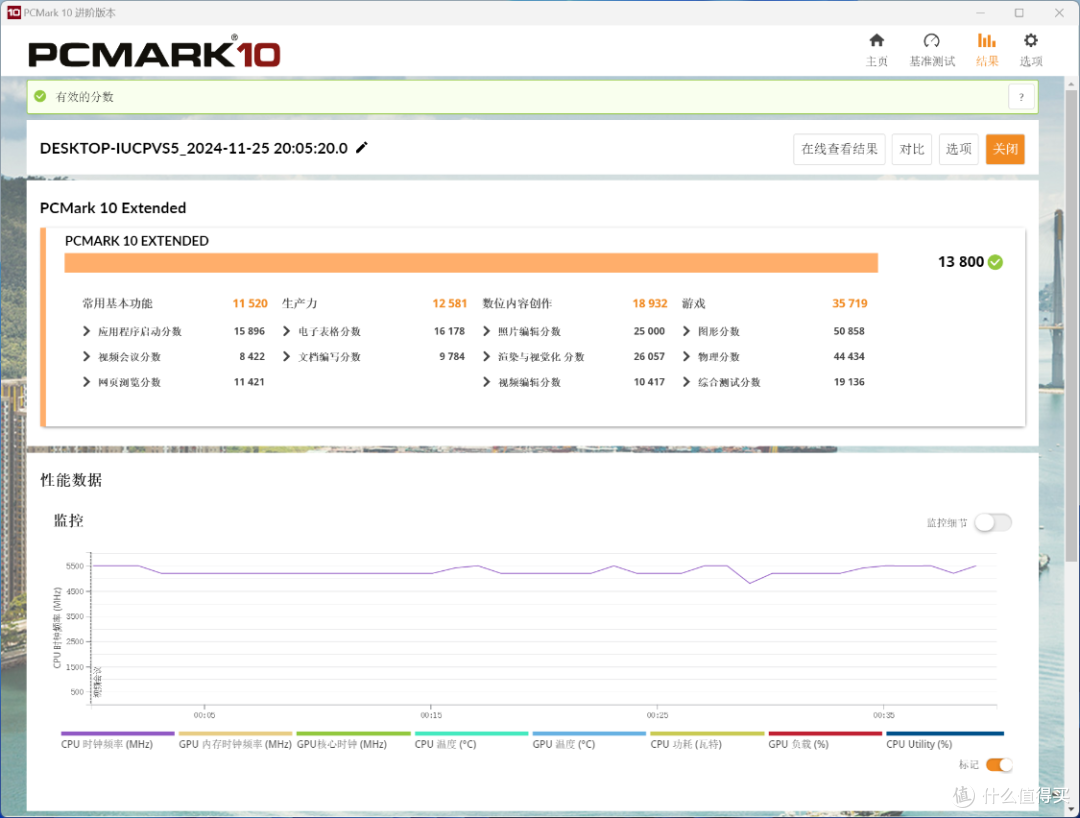Open the home page icon 主页
The width and height of the screenshot is (1080, 818).
point(876,41)
